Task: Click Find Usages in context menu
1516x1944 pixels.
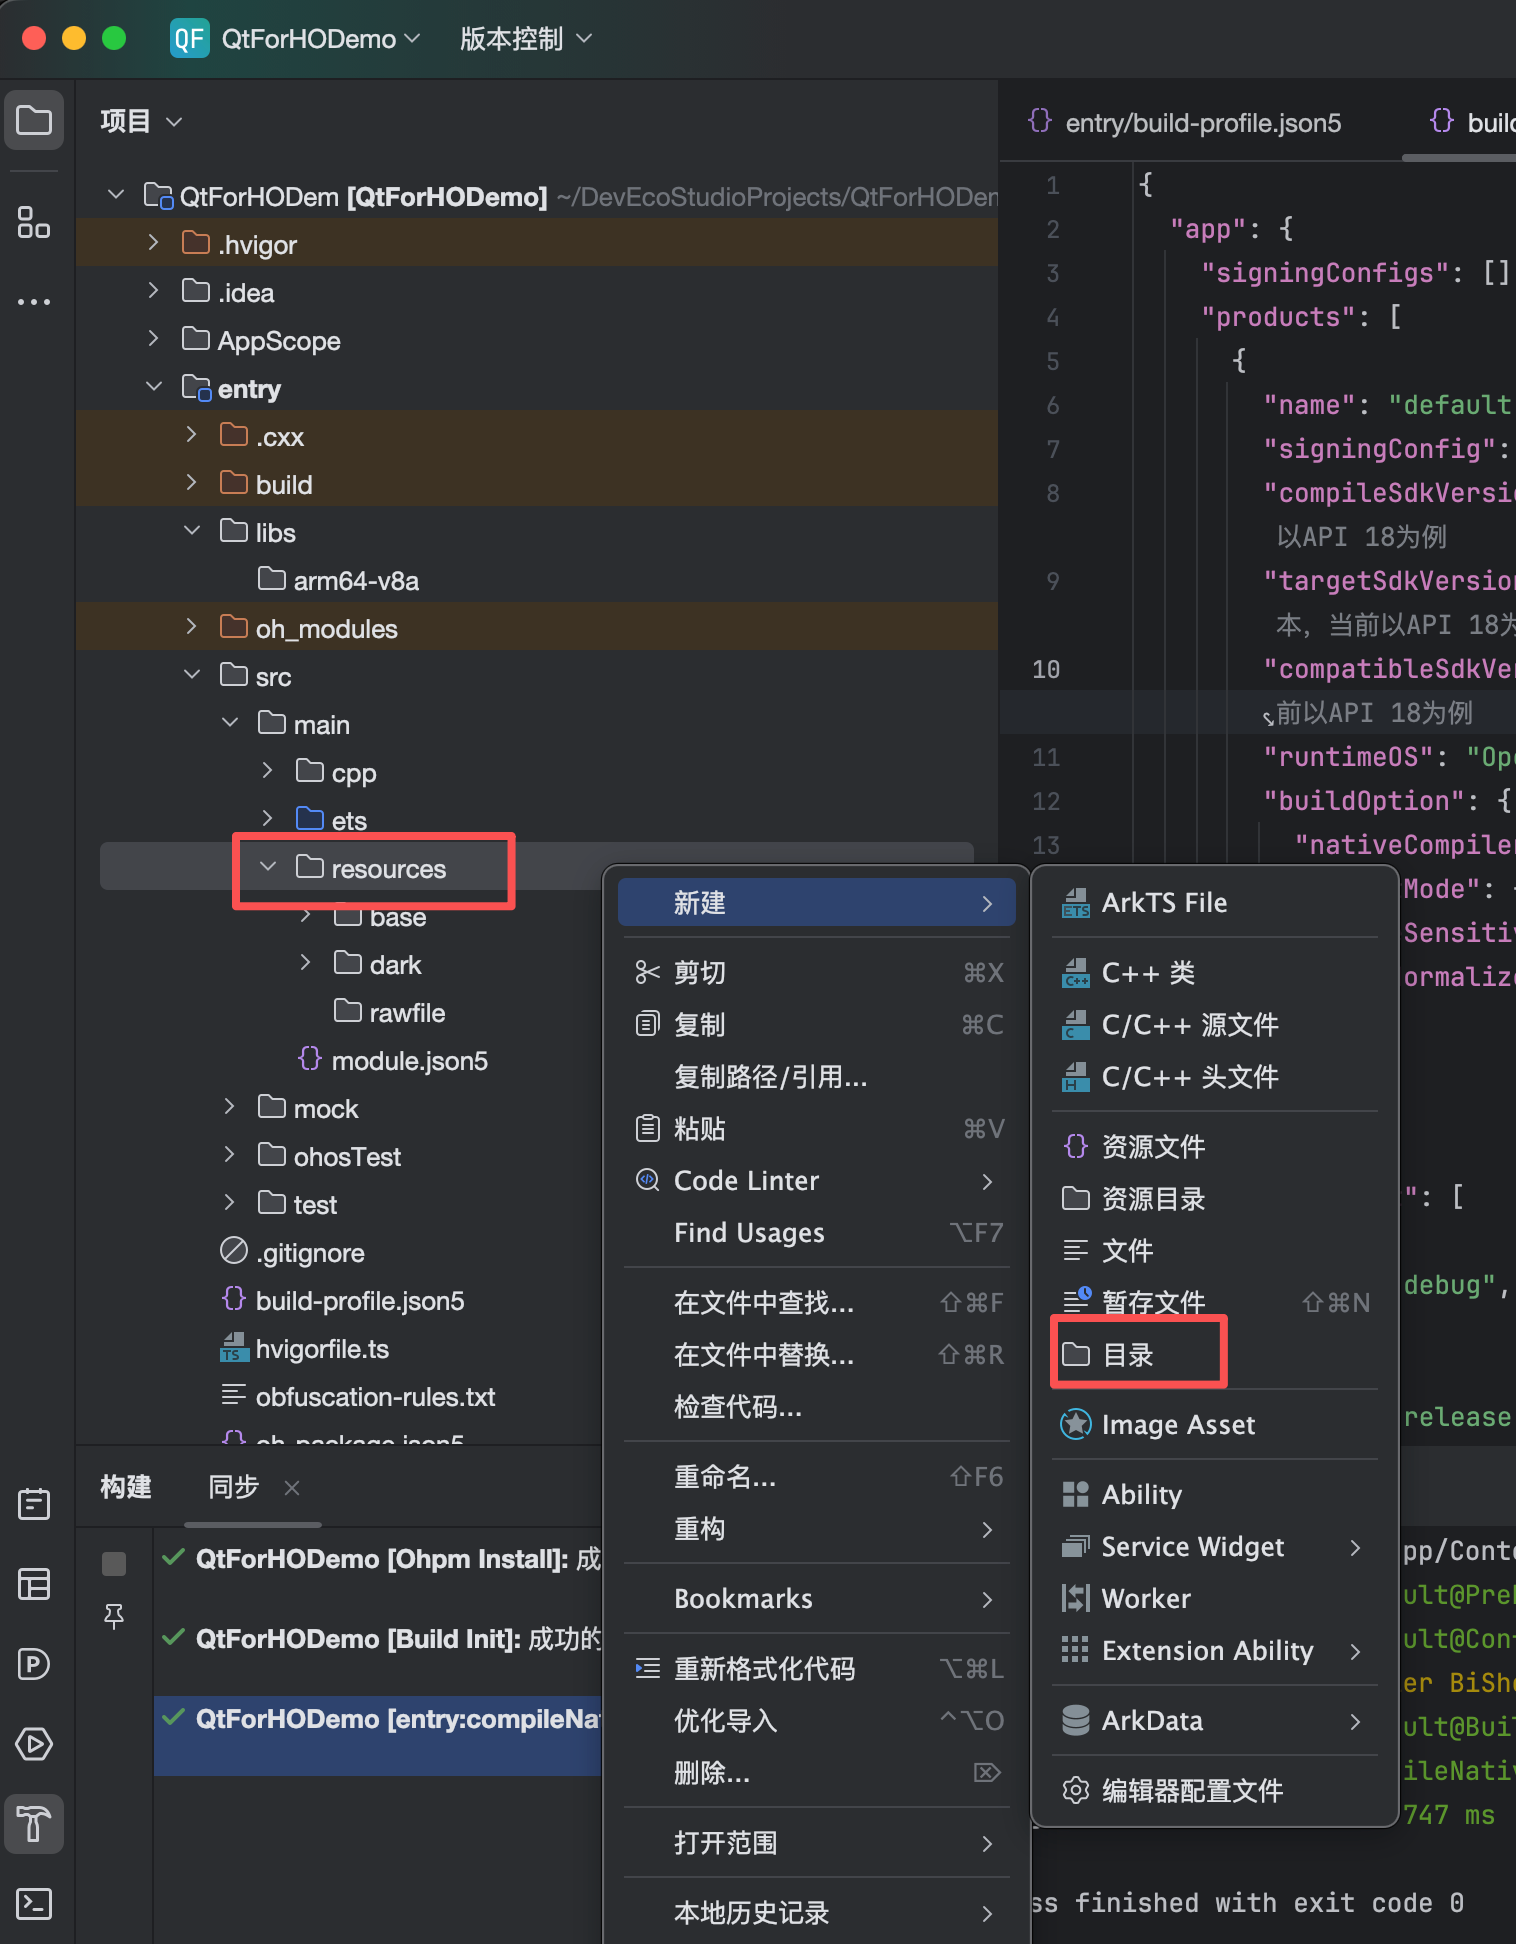Action: click(x=817, y=1233)
